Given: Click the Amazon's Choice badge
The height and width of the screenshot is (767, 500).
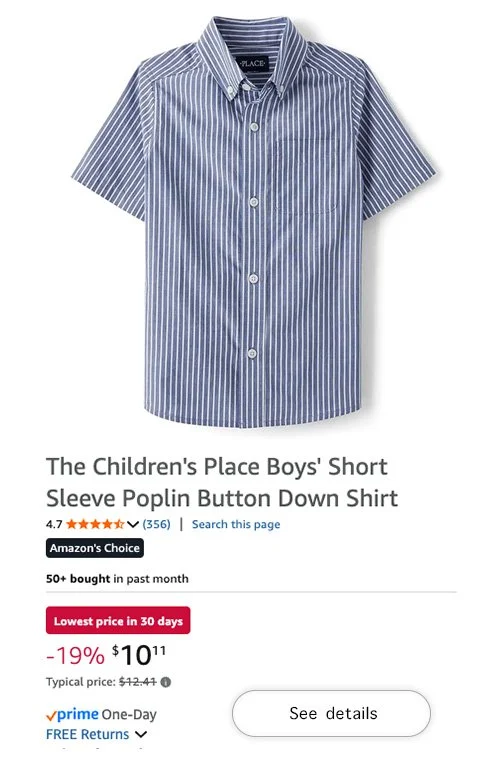Looking at the screenshot, I should [x=95, y=548].
